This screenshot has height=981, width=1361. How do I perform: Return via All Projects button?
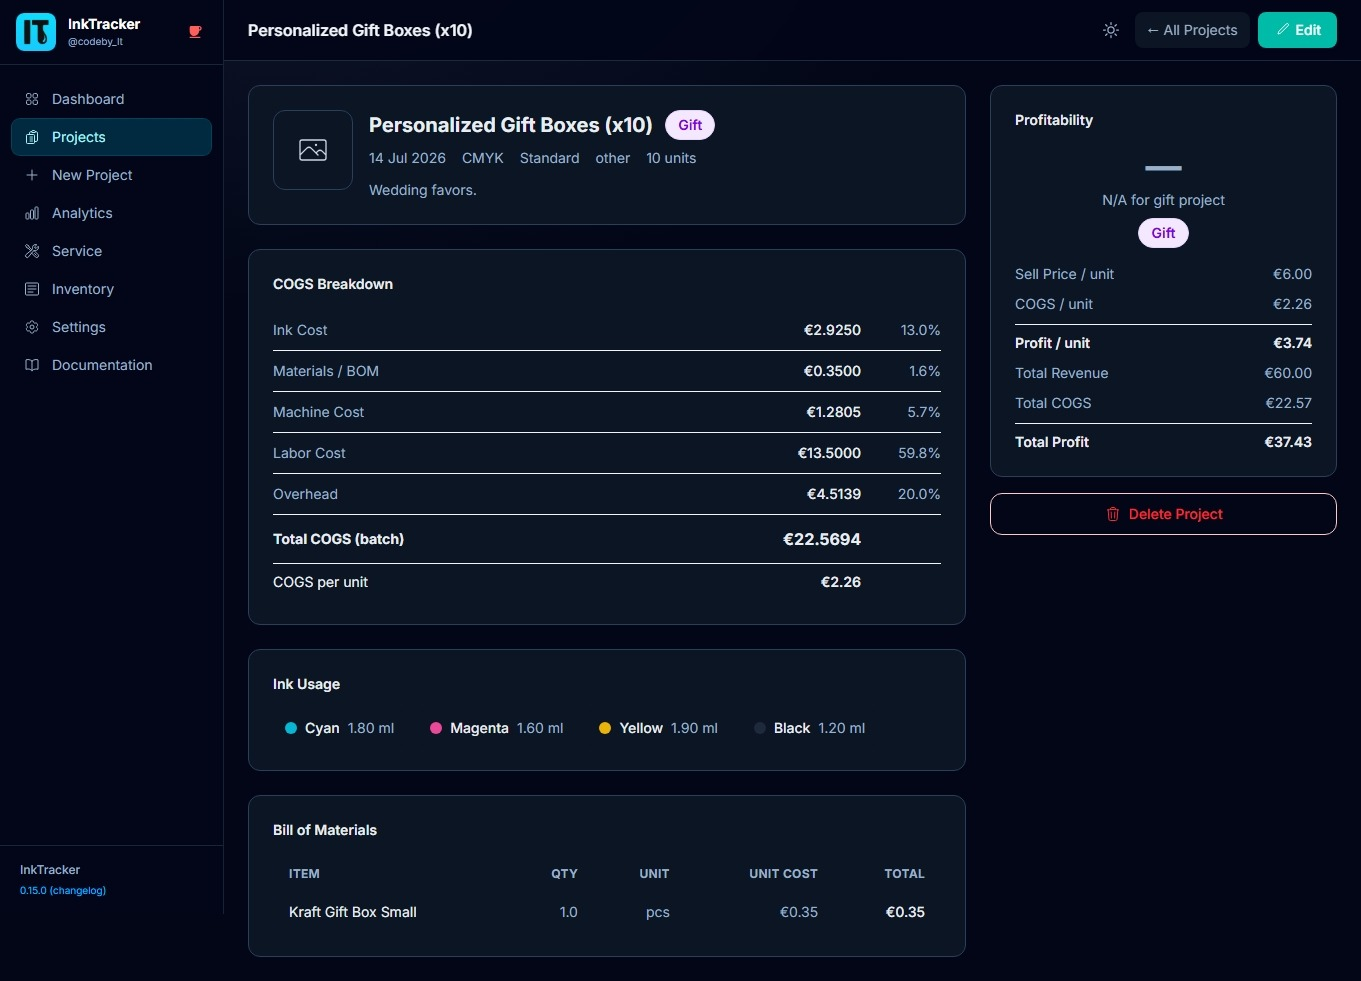(1192, 30)
